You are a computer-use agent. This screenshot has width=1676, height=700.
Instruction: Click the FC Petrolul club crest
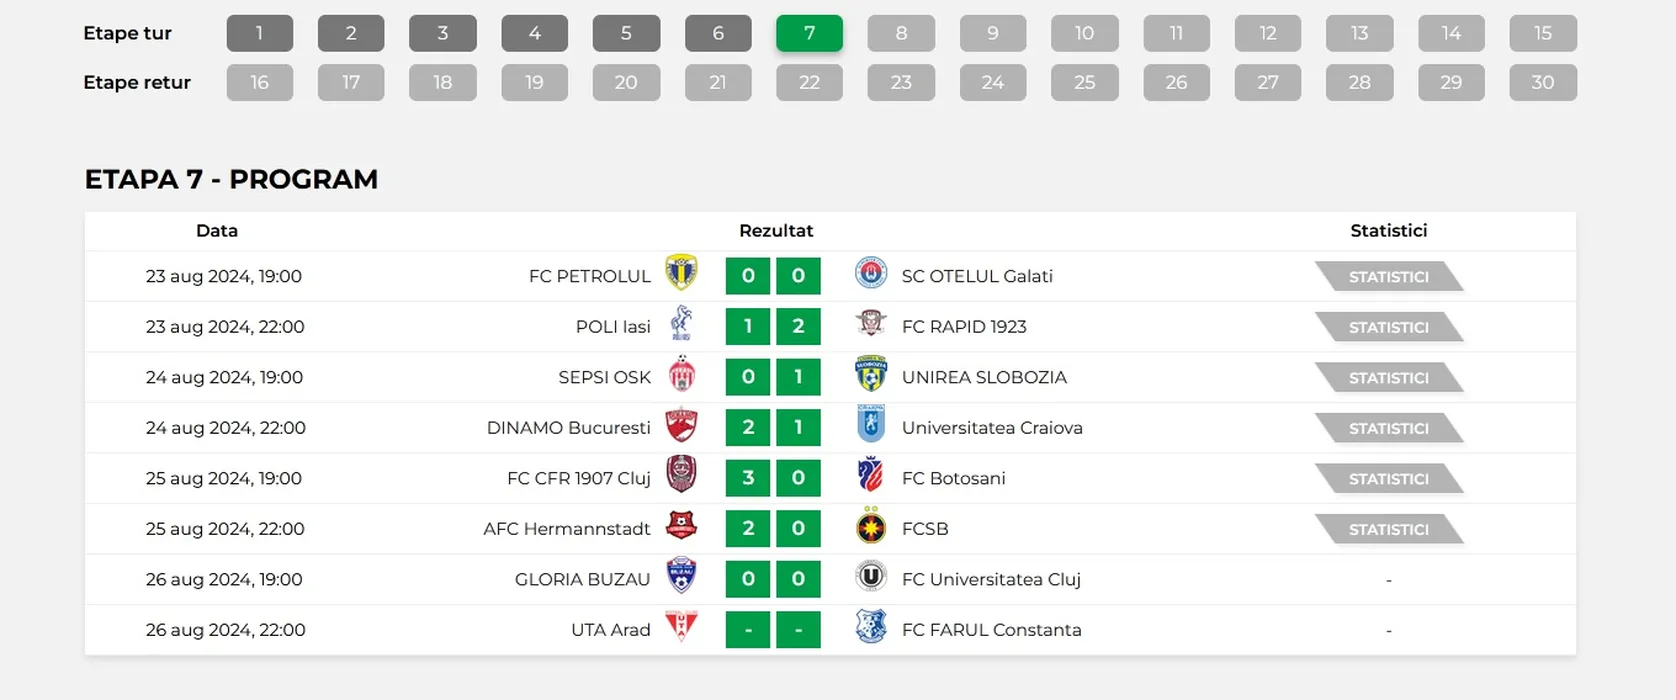tap(681, 273)
